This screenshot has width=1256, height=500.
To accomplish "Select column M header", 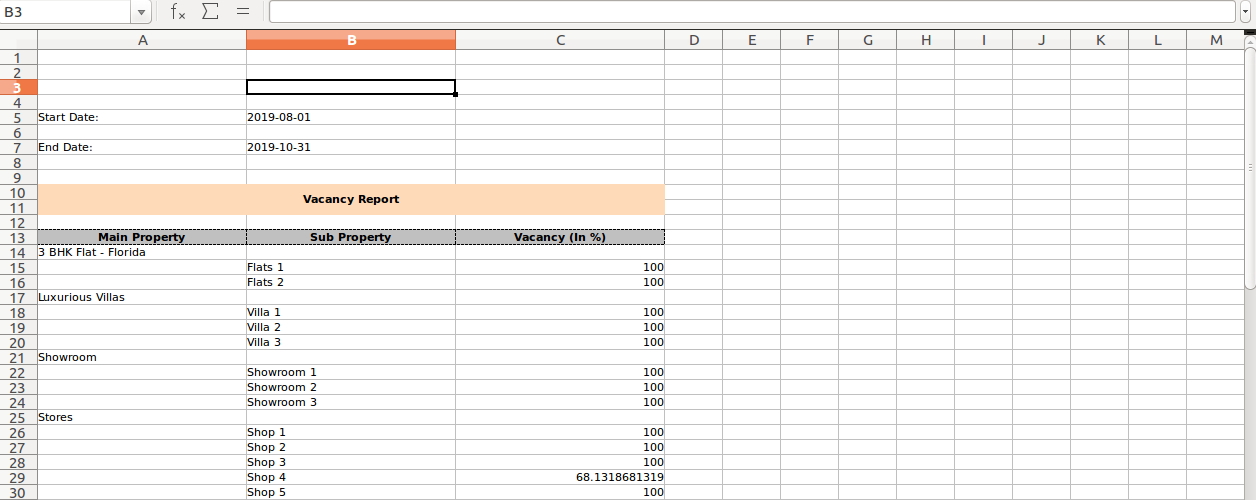I will [1216, 40].
